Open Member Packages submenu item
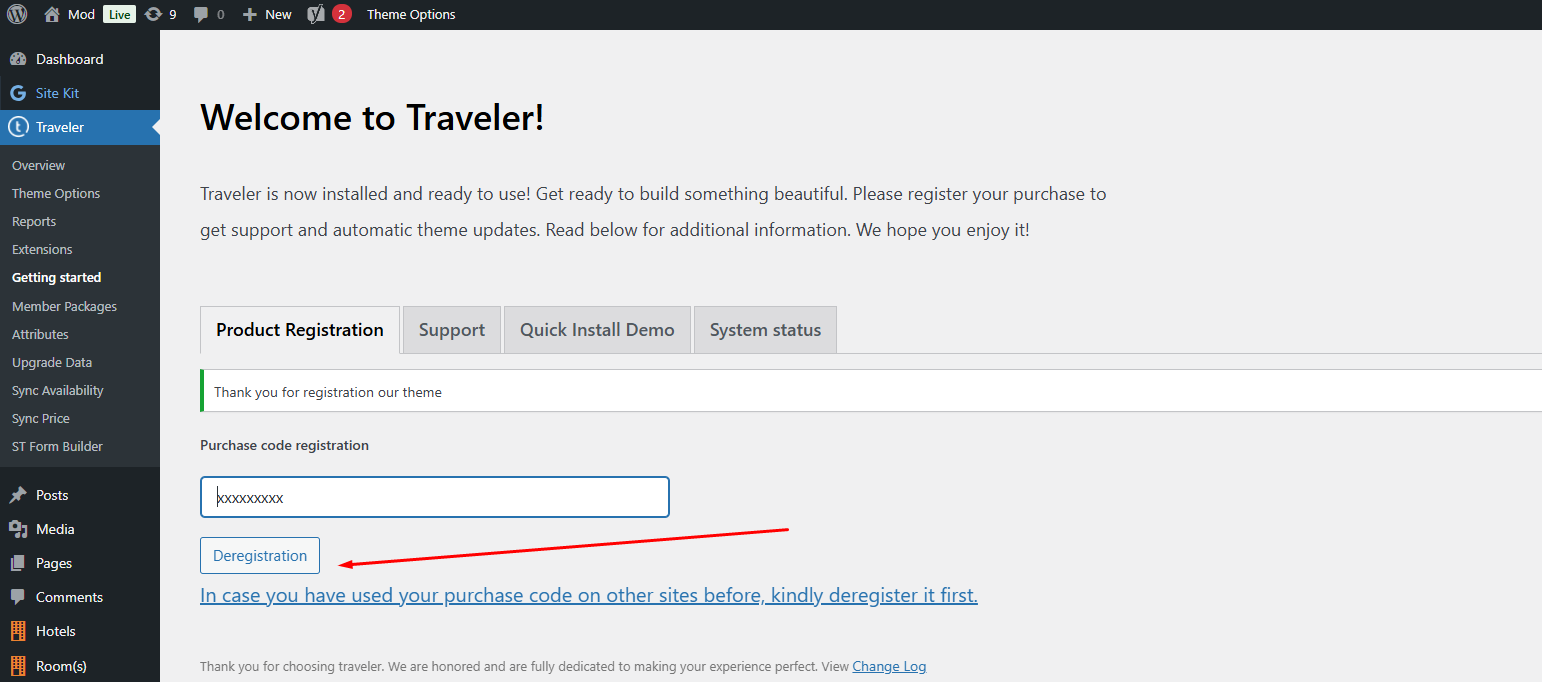 click(64, 306)
